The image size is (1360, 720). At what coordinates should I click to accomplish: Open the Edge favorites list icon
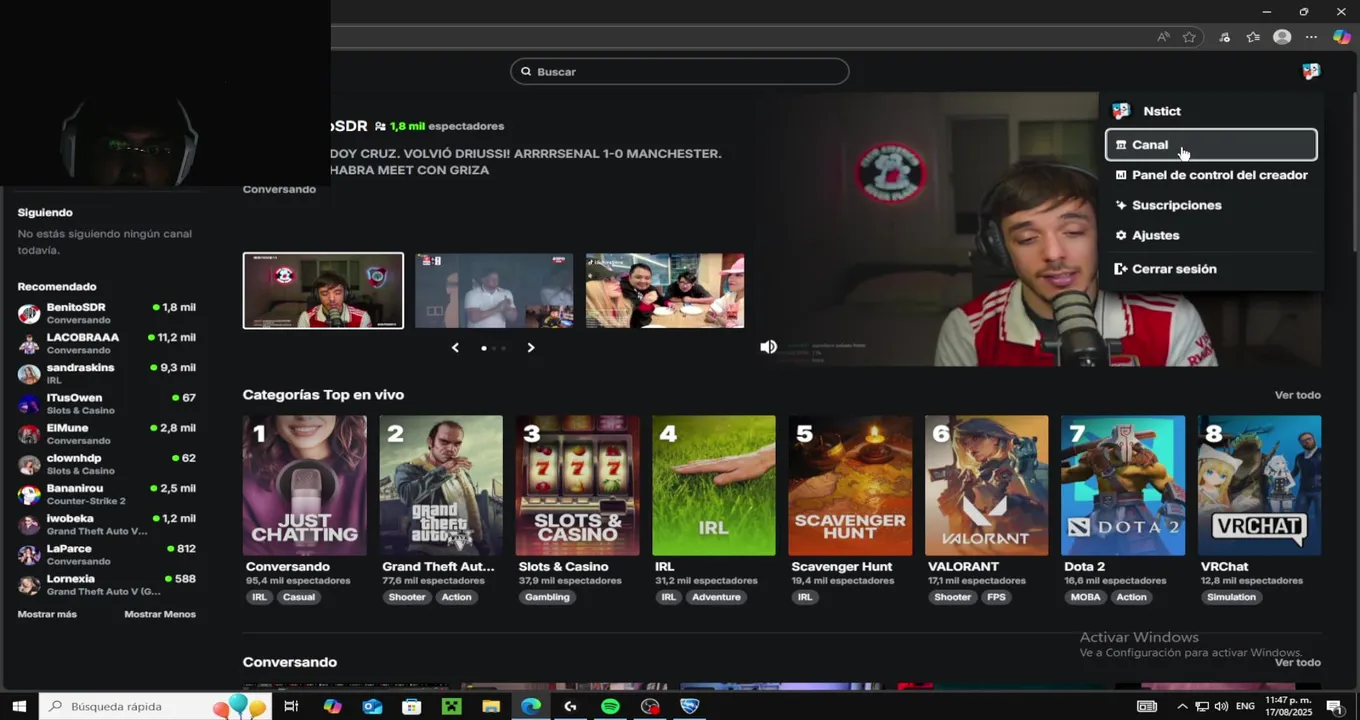coord(1253,37)
